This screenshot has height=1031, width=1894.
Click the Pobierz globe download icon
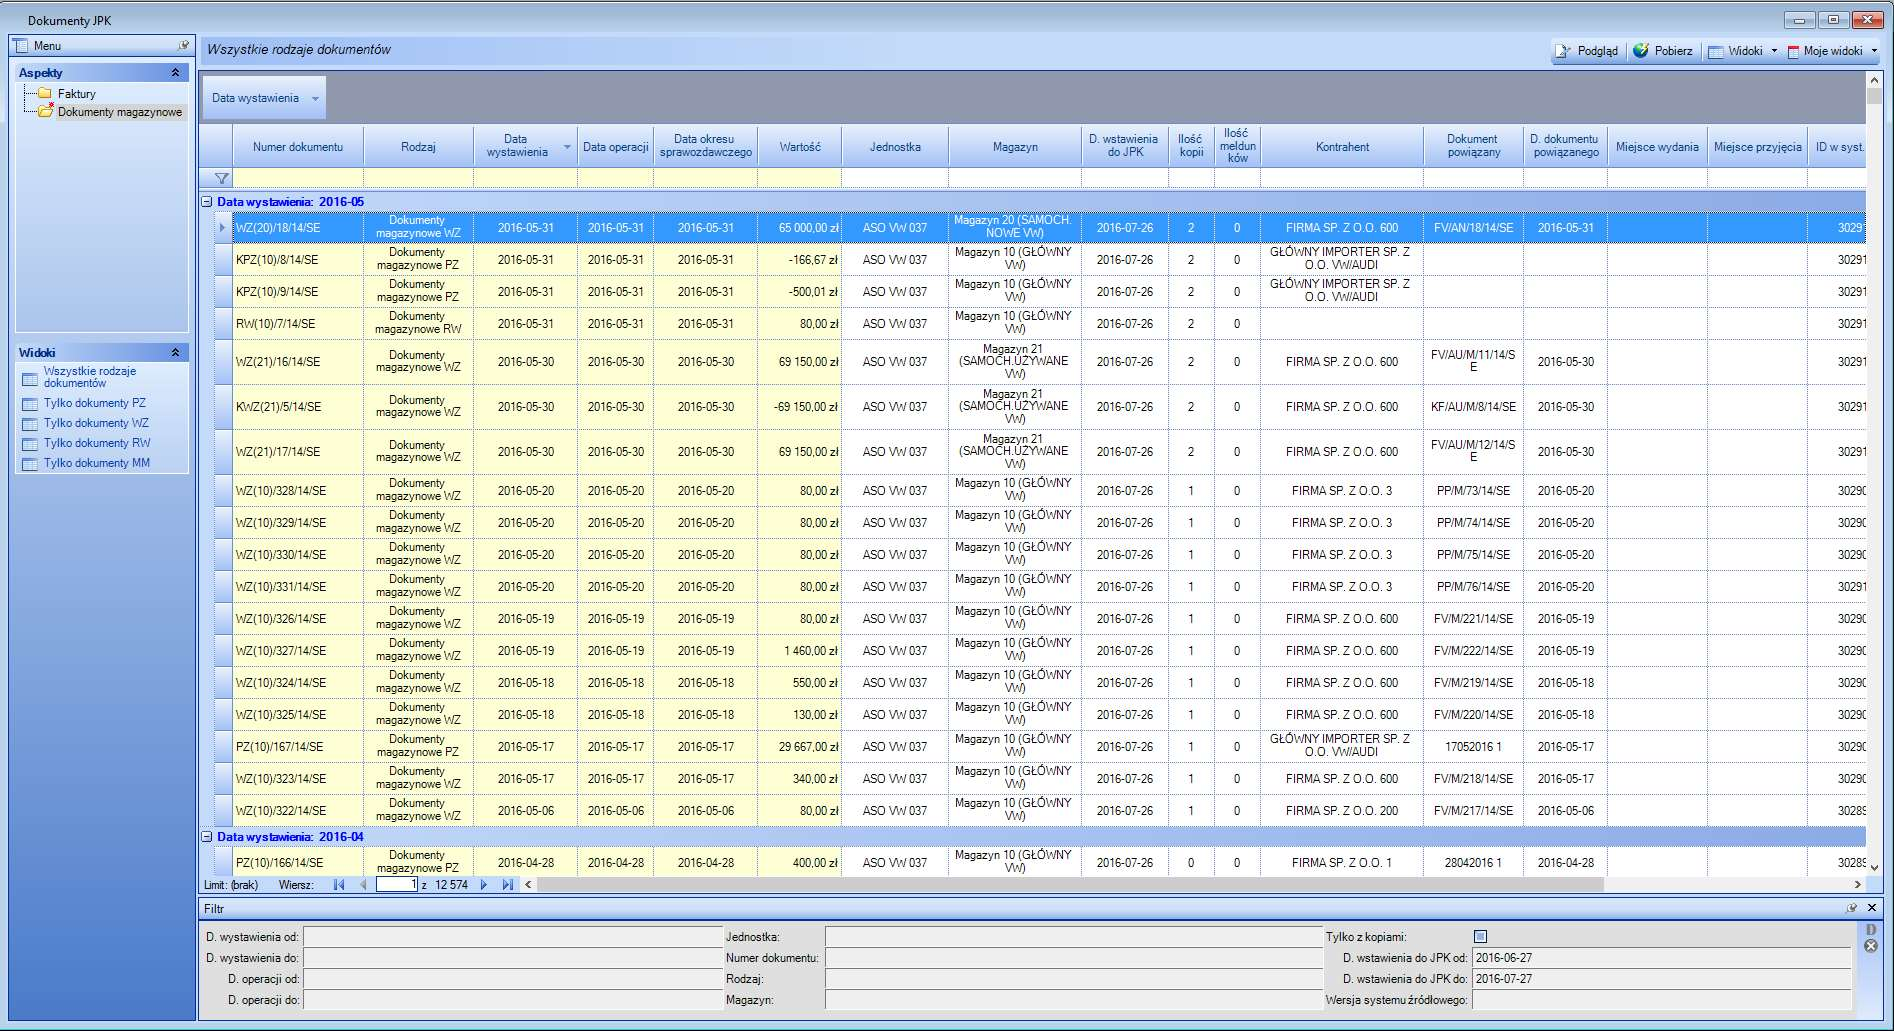coord(1641,50)
